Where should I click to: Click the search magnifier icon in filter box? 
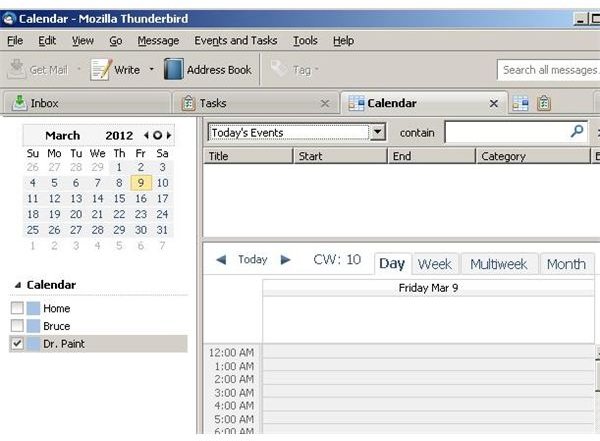577,131
